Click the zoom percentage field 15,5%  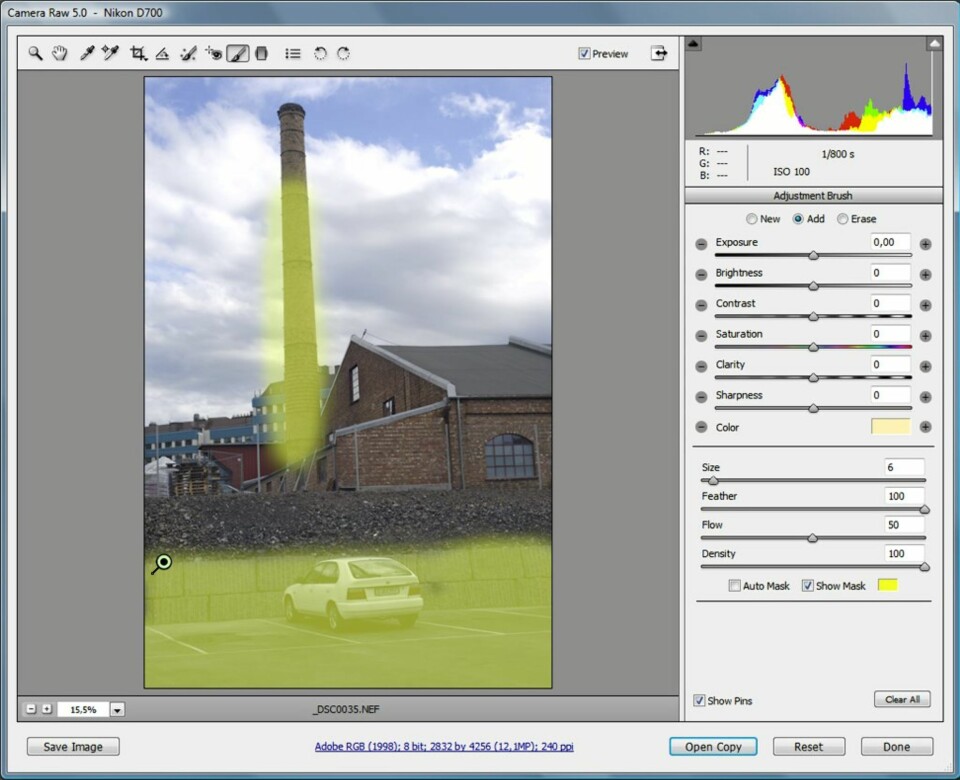point(83,710)
